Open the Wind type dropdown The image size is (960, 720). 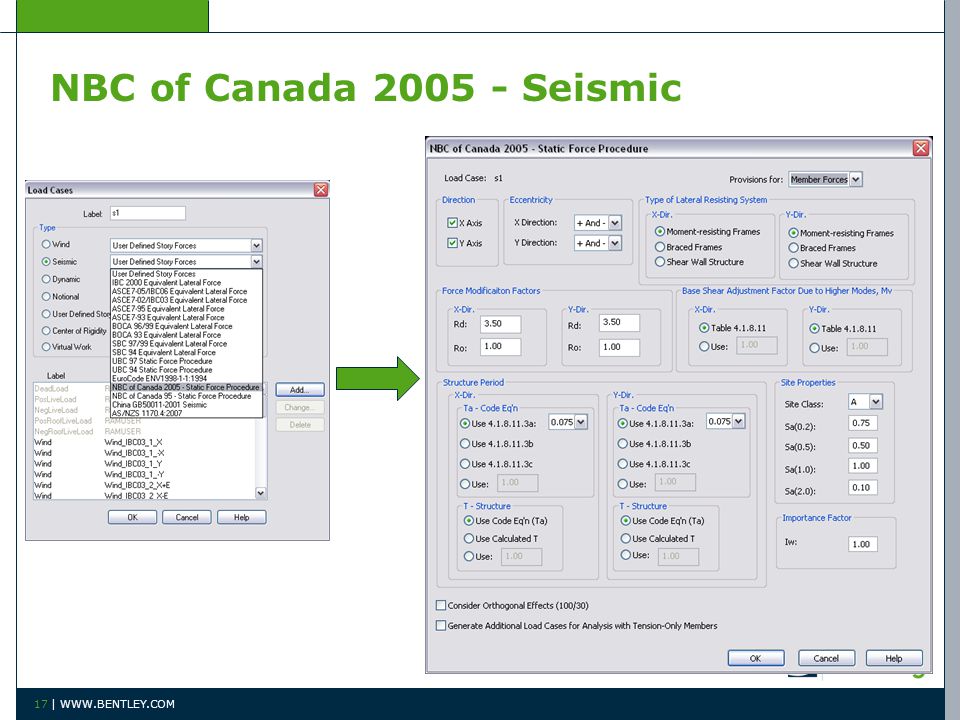tap(257, 246)
